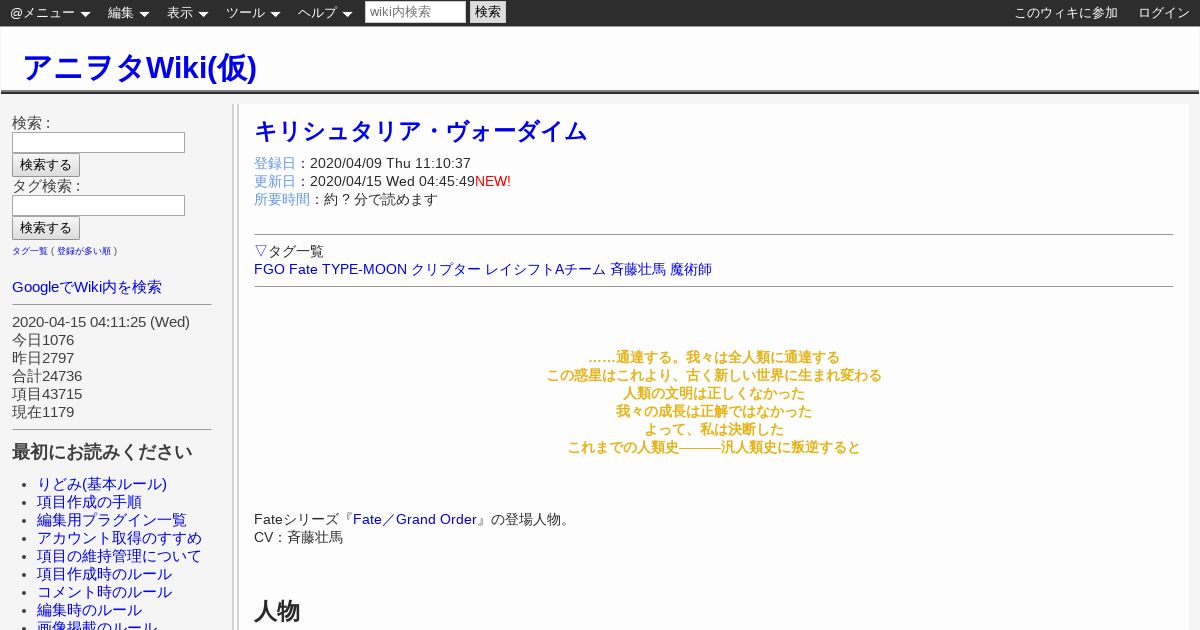Focus the wiki内検索 search field
The height and width of the screenshot is (630, 1200).
[415, 12]
